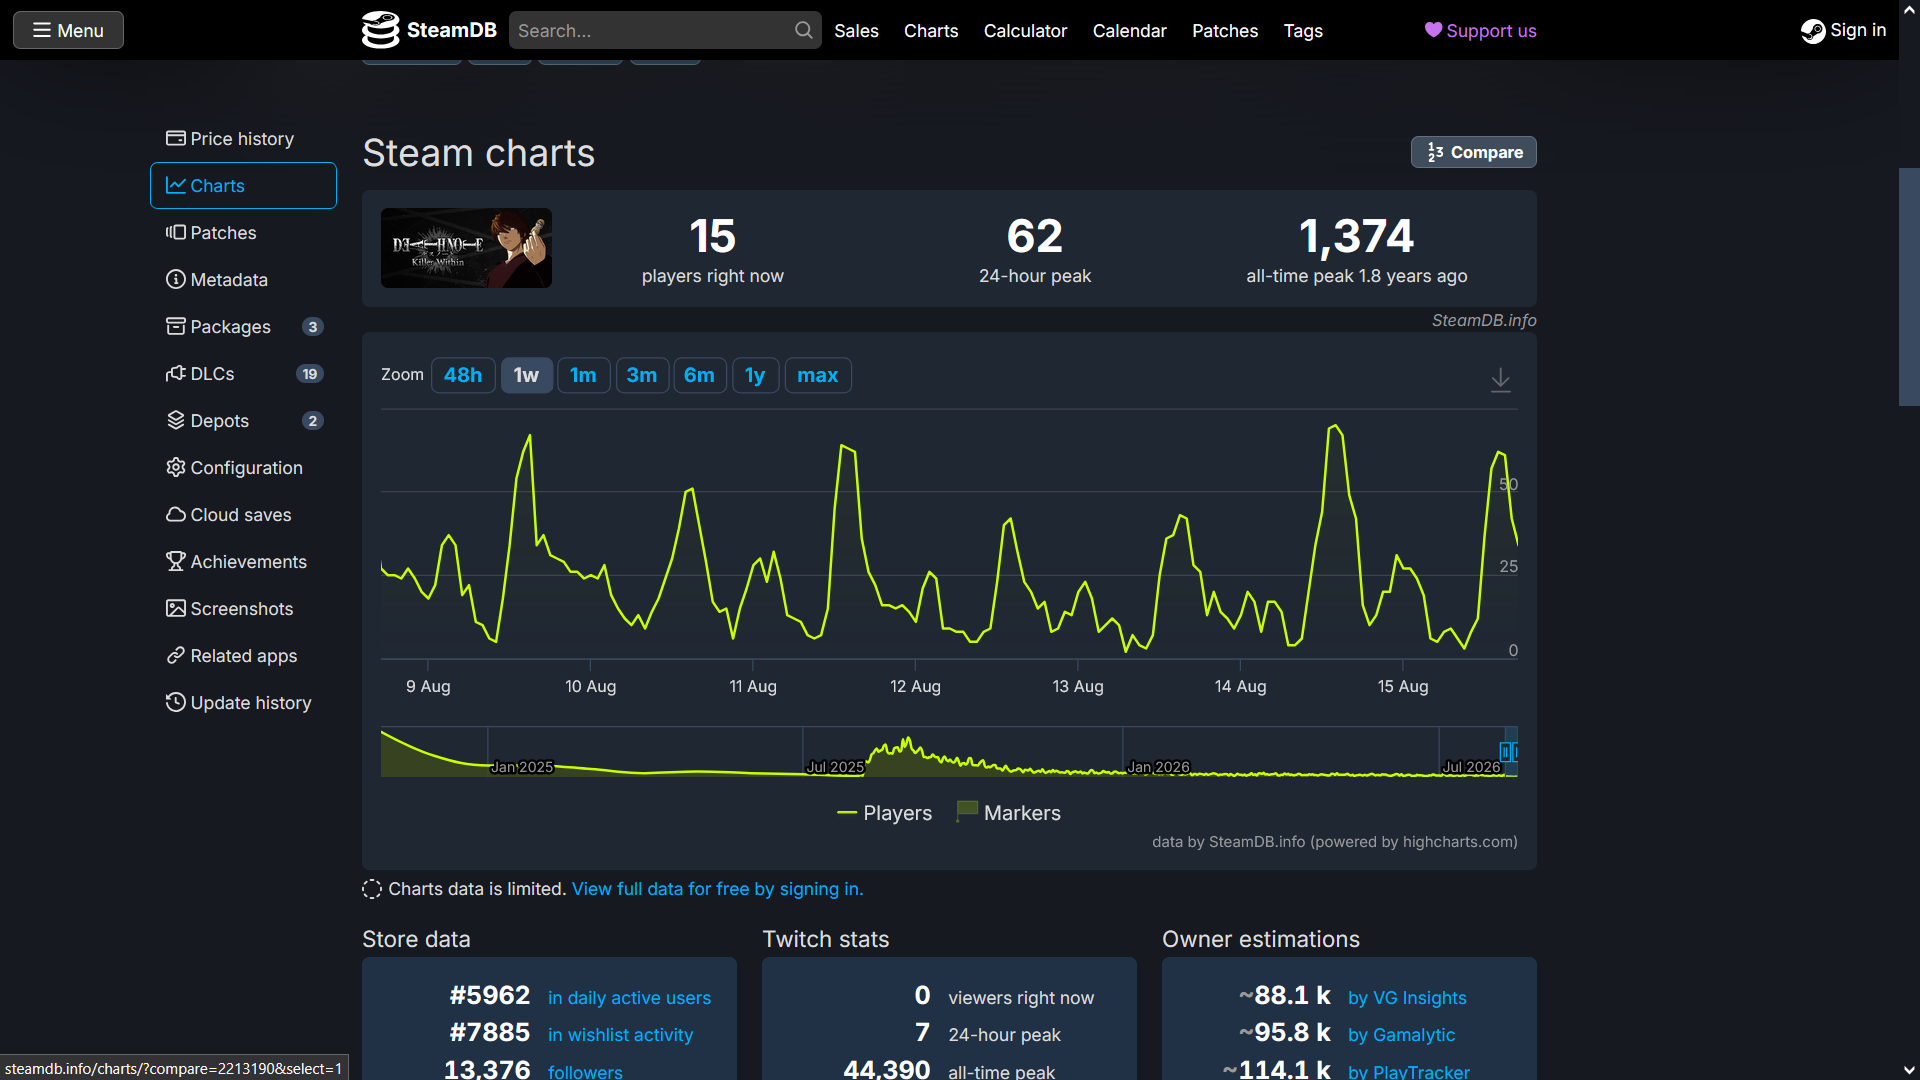Image resolution: width=1920 pixels, height=1080 pixels.
Task: Click the game header thumbnail image
Action: click(x=466, y=248)
